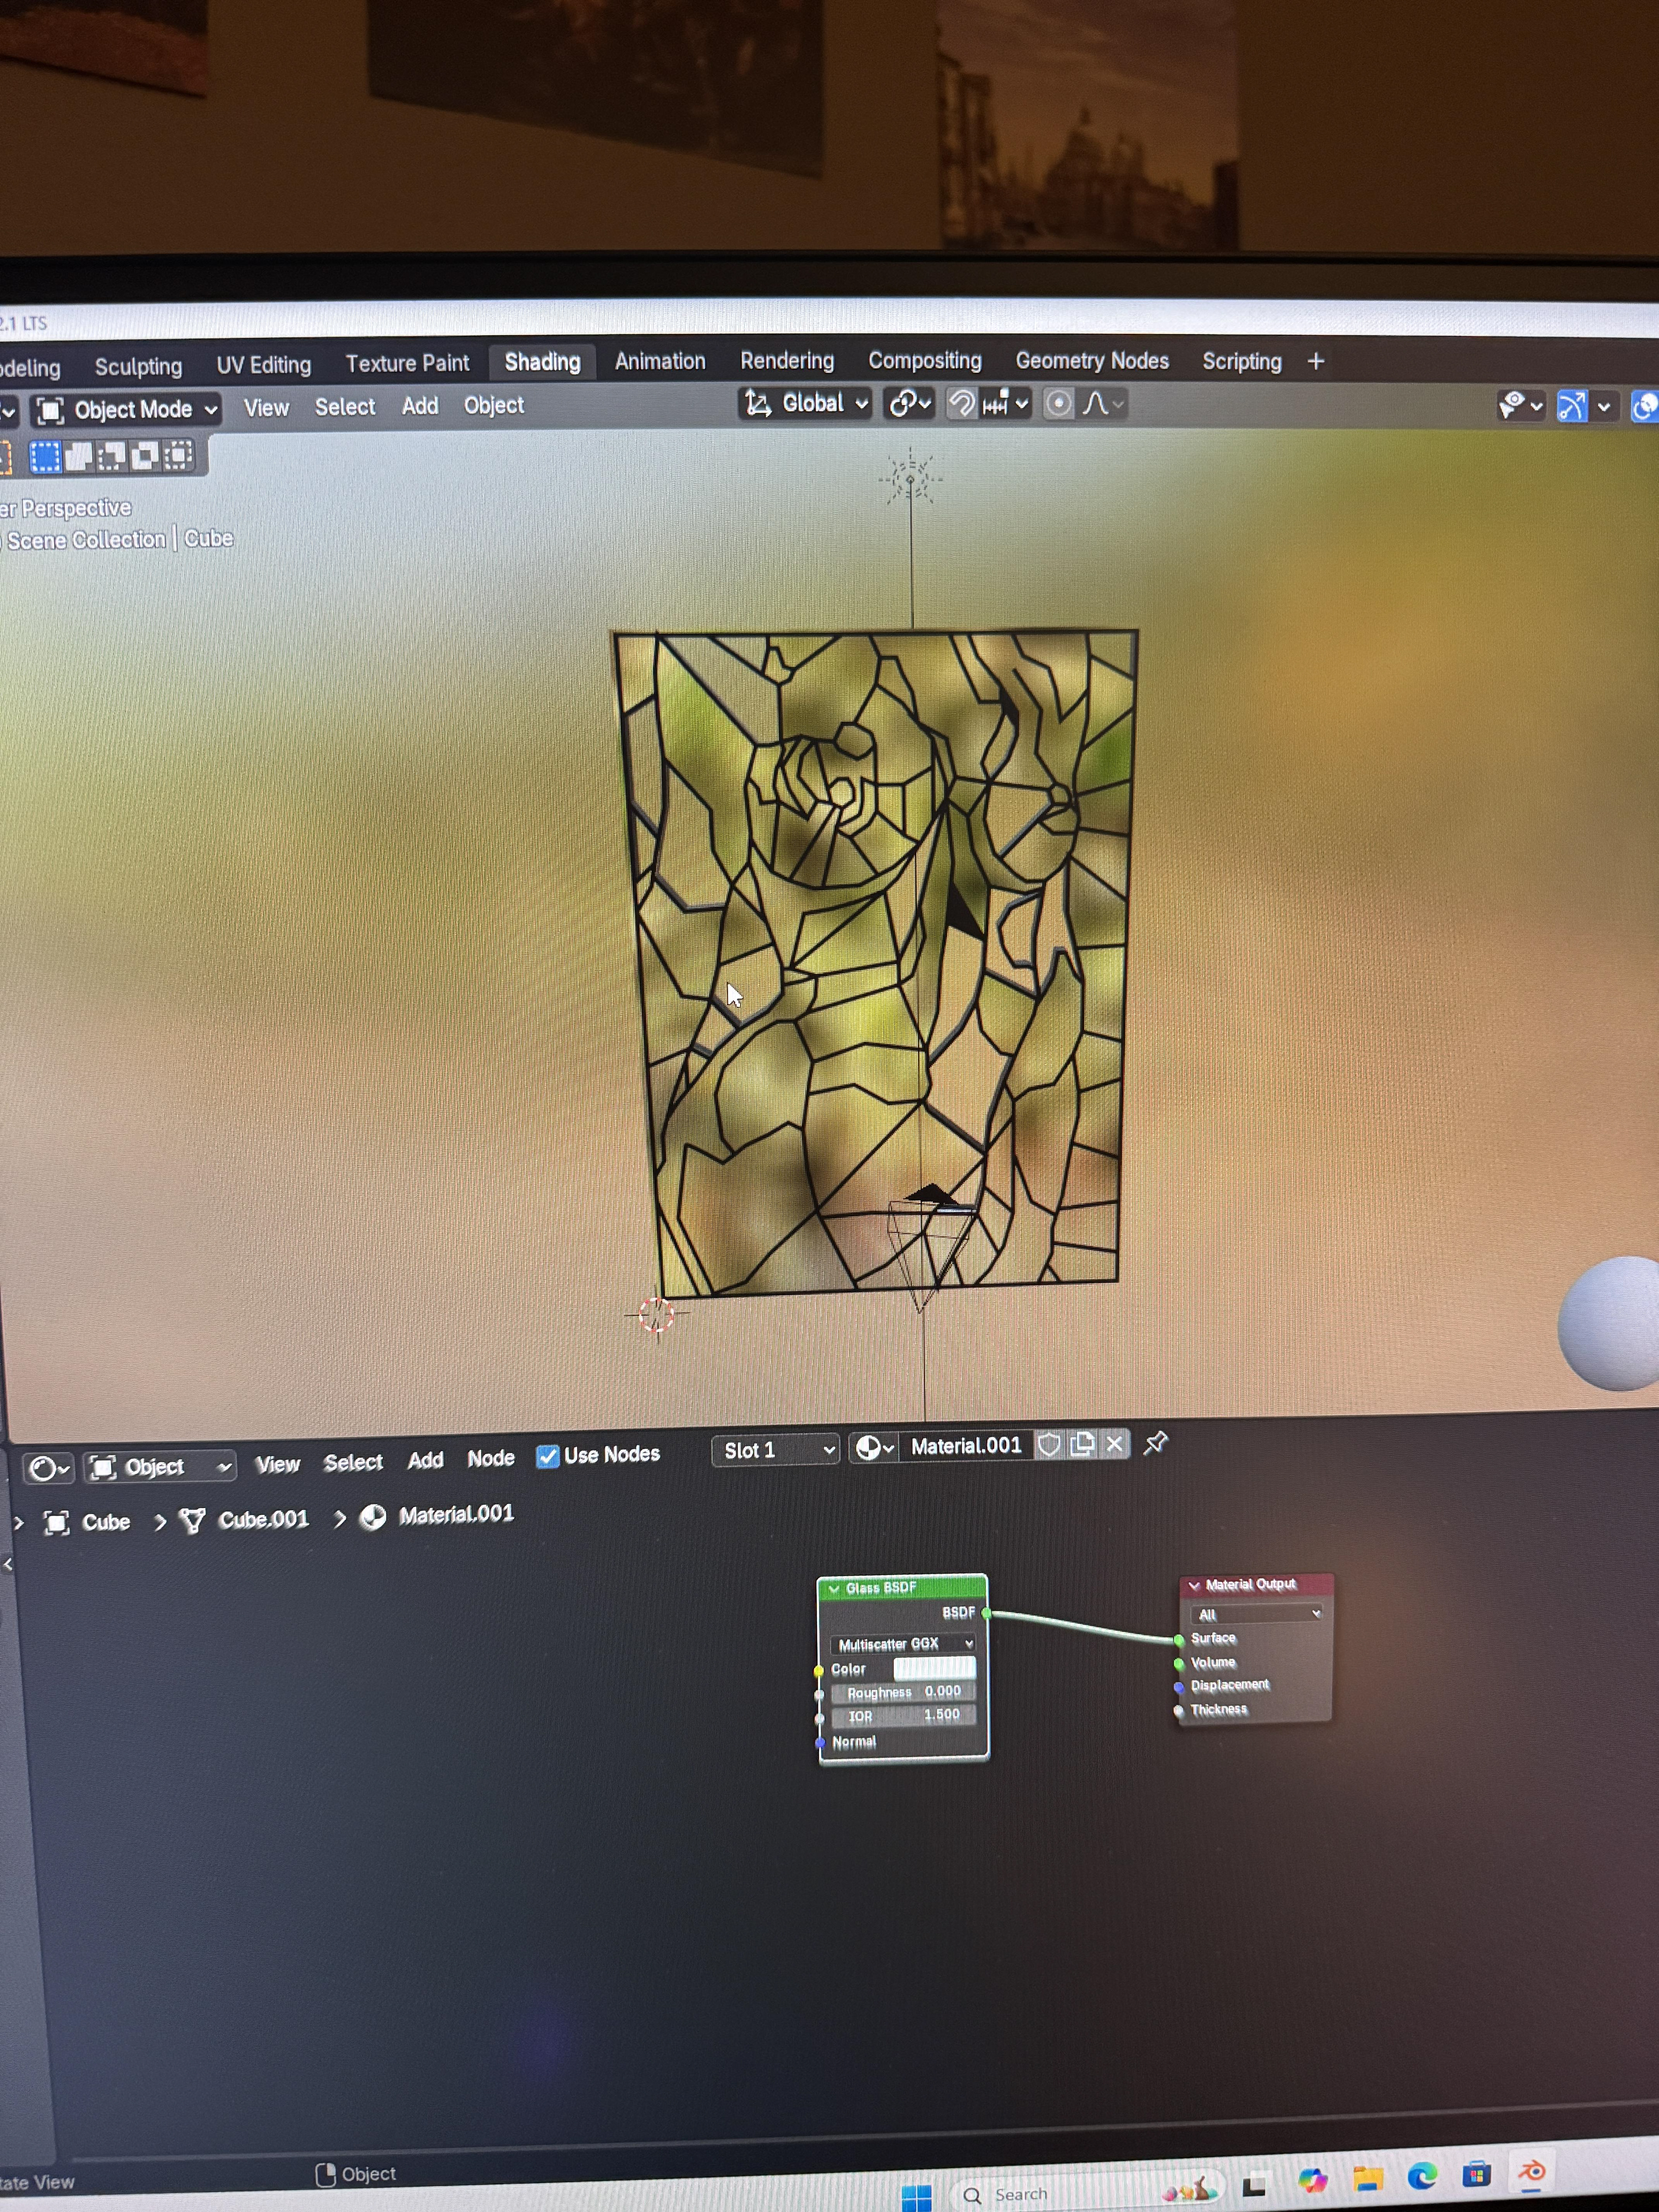The width and height of the screenshot is (1659, 2212).
Task: Toggle viewport gizmos icon
Action: 1572,406
